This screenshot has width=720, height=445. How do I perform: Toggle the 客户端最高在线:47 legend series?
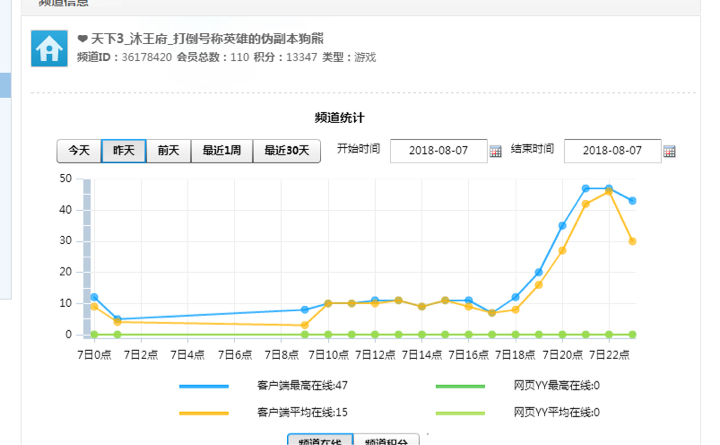coord(302,386)
